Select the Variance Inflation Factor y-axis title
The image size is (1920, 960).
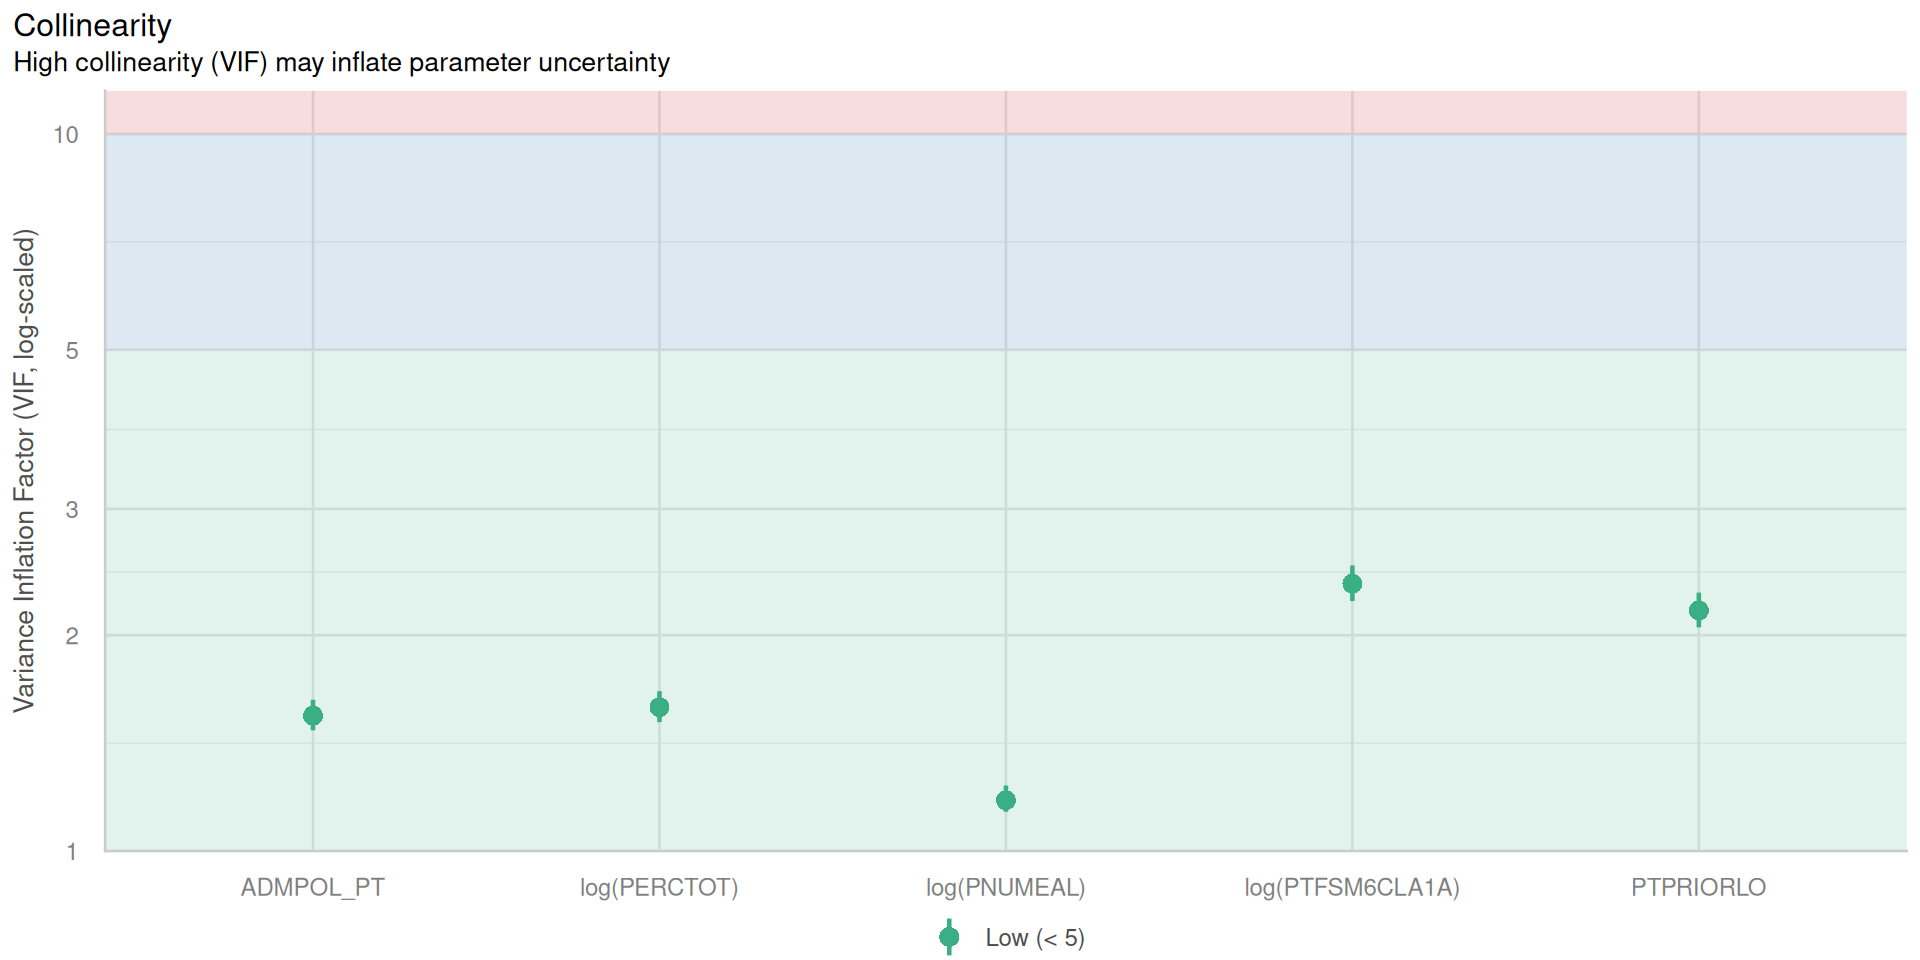click(x=24, y=470)
